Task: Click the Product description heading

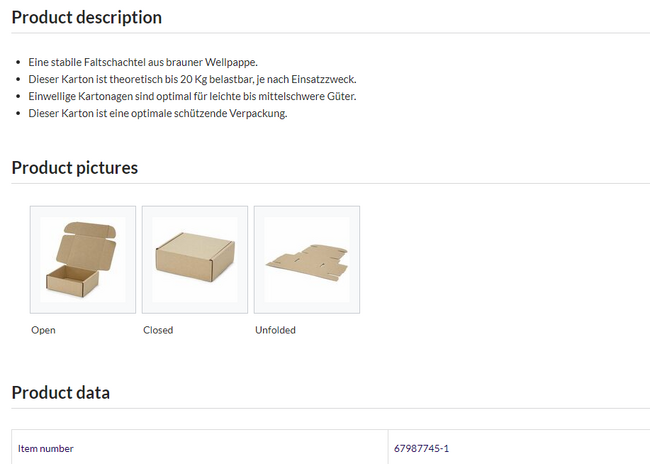Action: click(x=87, y=17)
